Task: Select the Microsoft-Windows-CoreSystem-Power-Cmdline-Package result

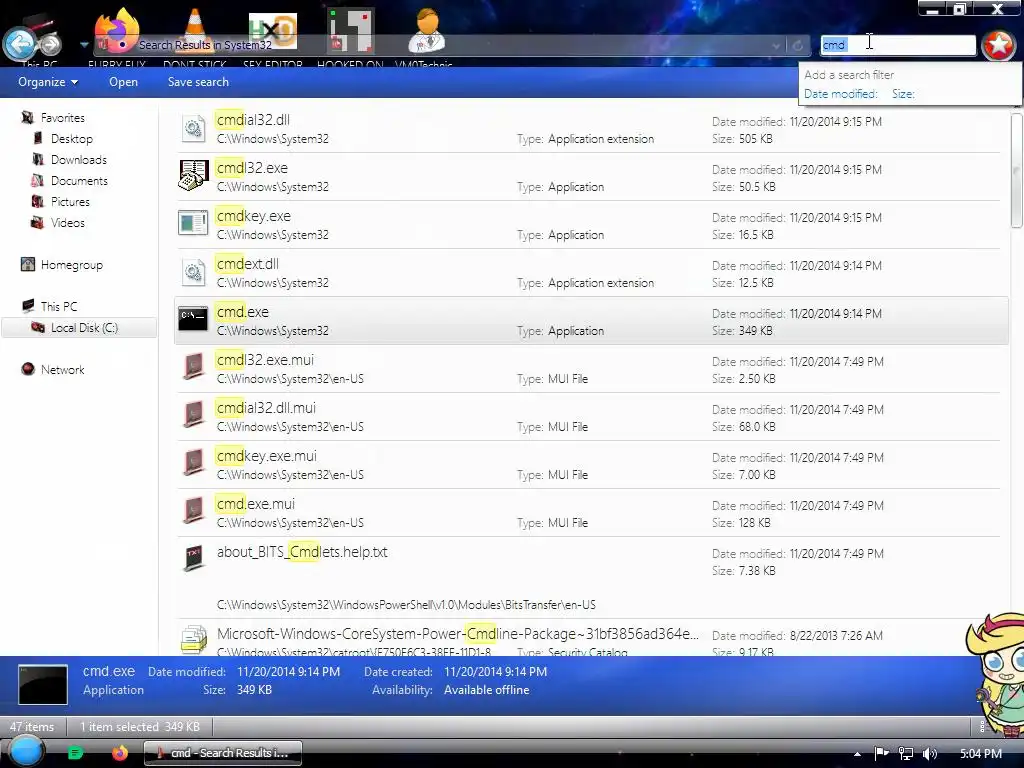Action: (x=457, y=634)
